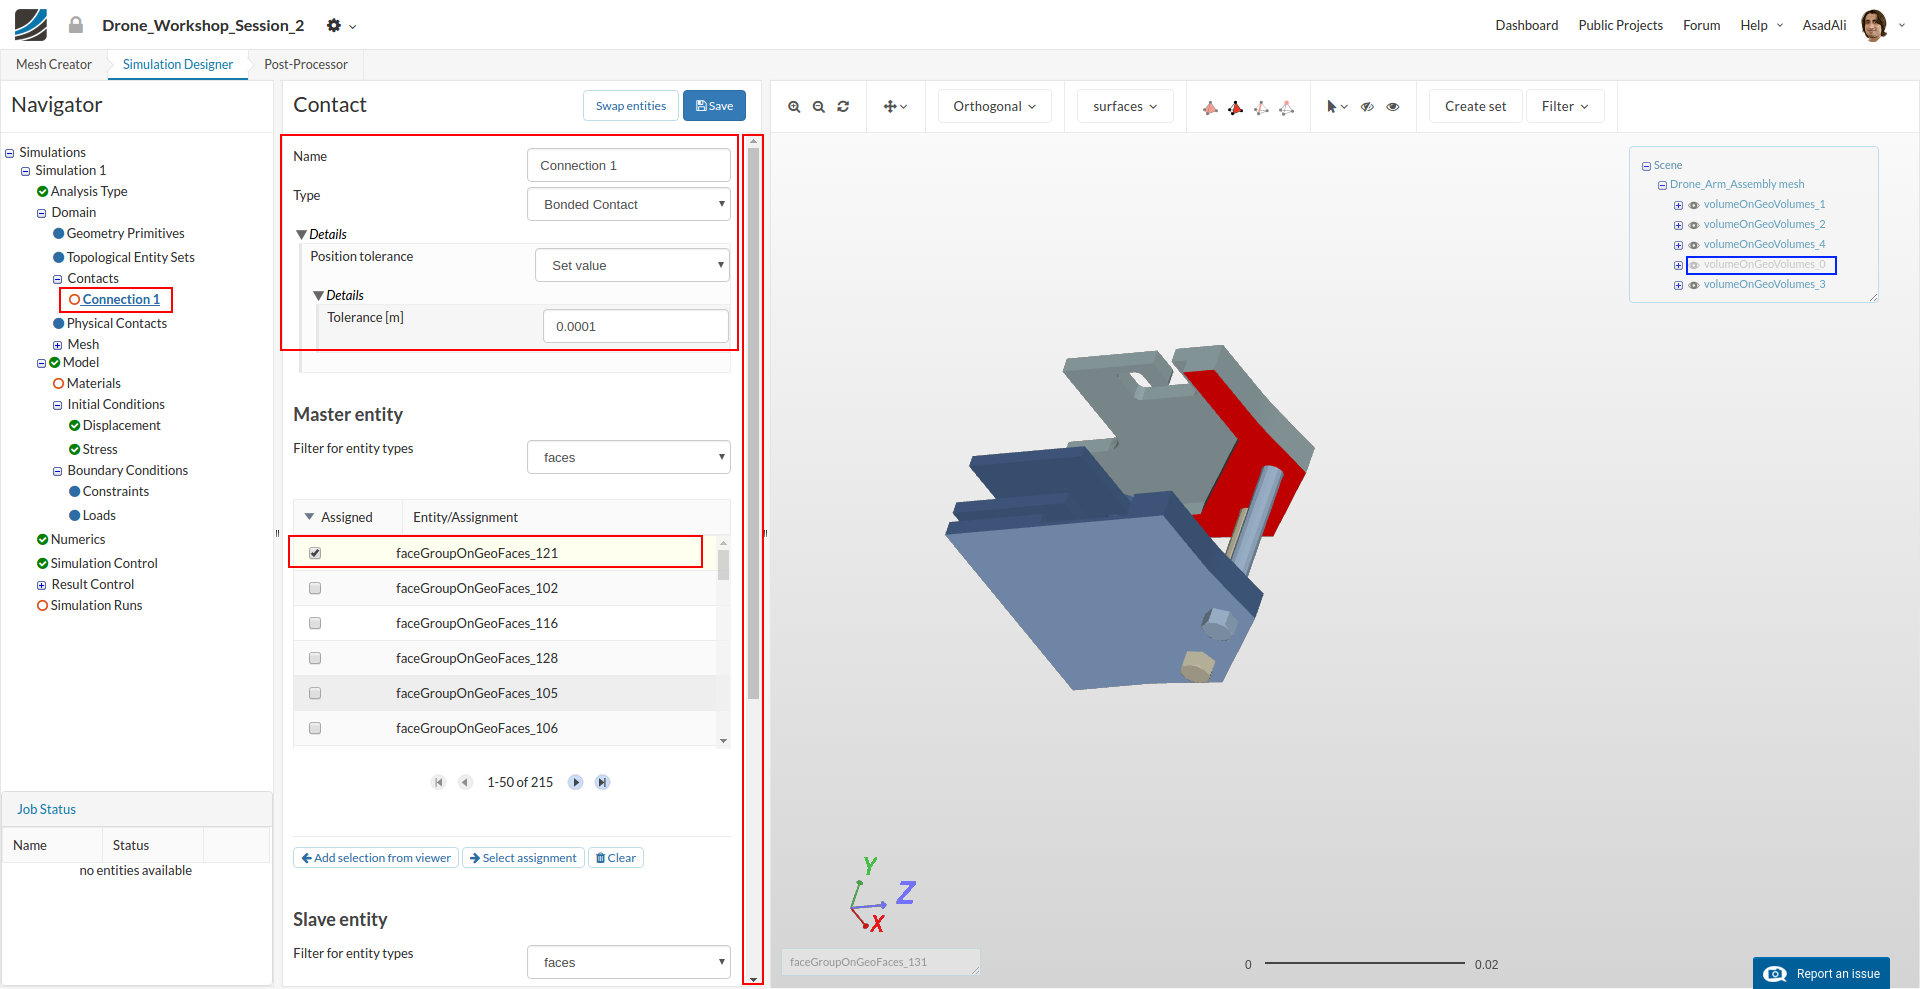Click the Tolerance value input field
Screen dimensions: 1920x989
click(635, 326)
